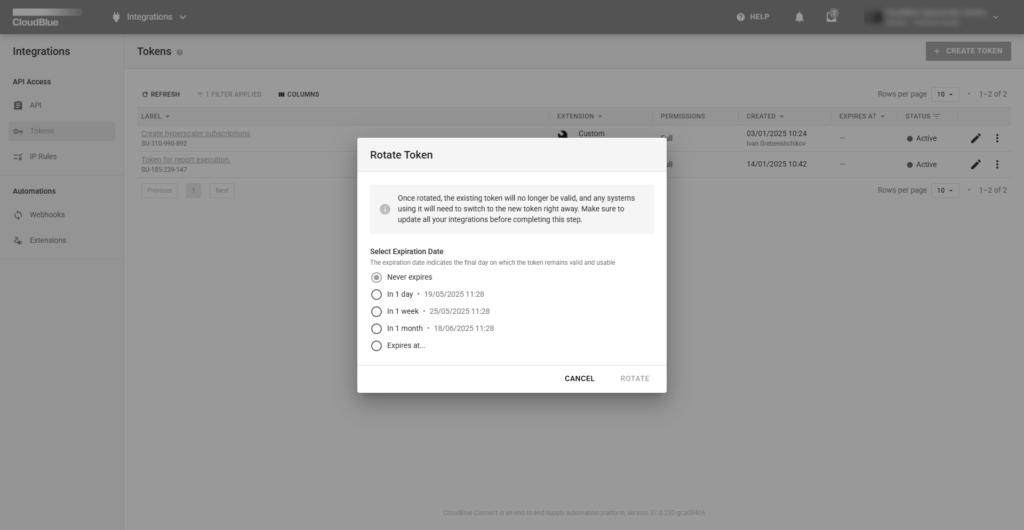Refresh the tokens list
This screenshot has height=530, width=1024.
(x=161, y=95)
